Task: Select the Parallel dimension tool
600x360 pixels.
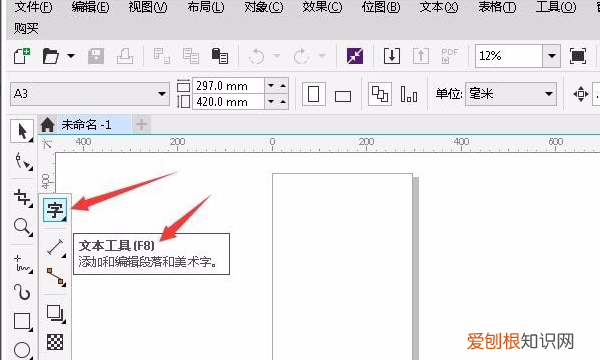Action: point(56,247)
